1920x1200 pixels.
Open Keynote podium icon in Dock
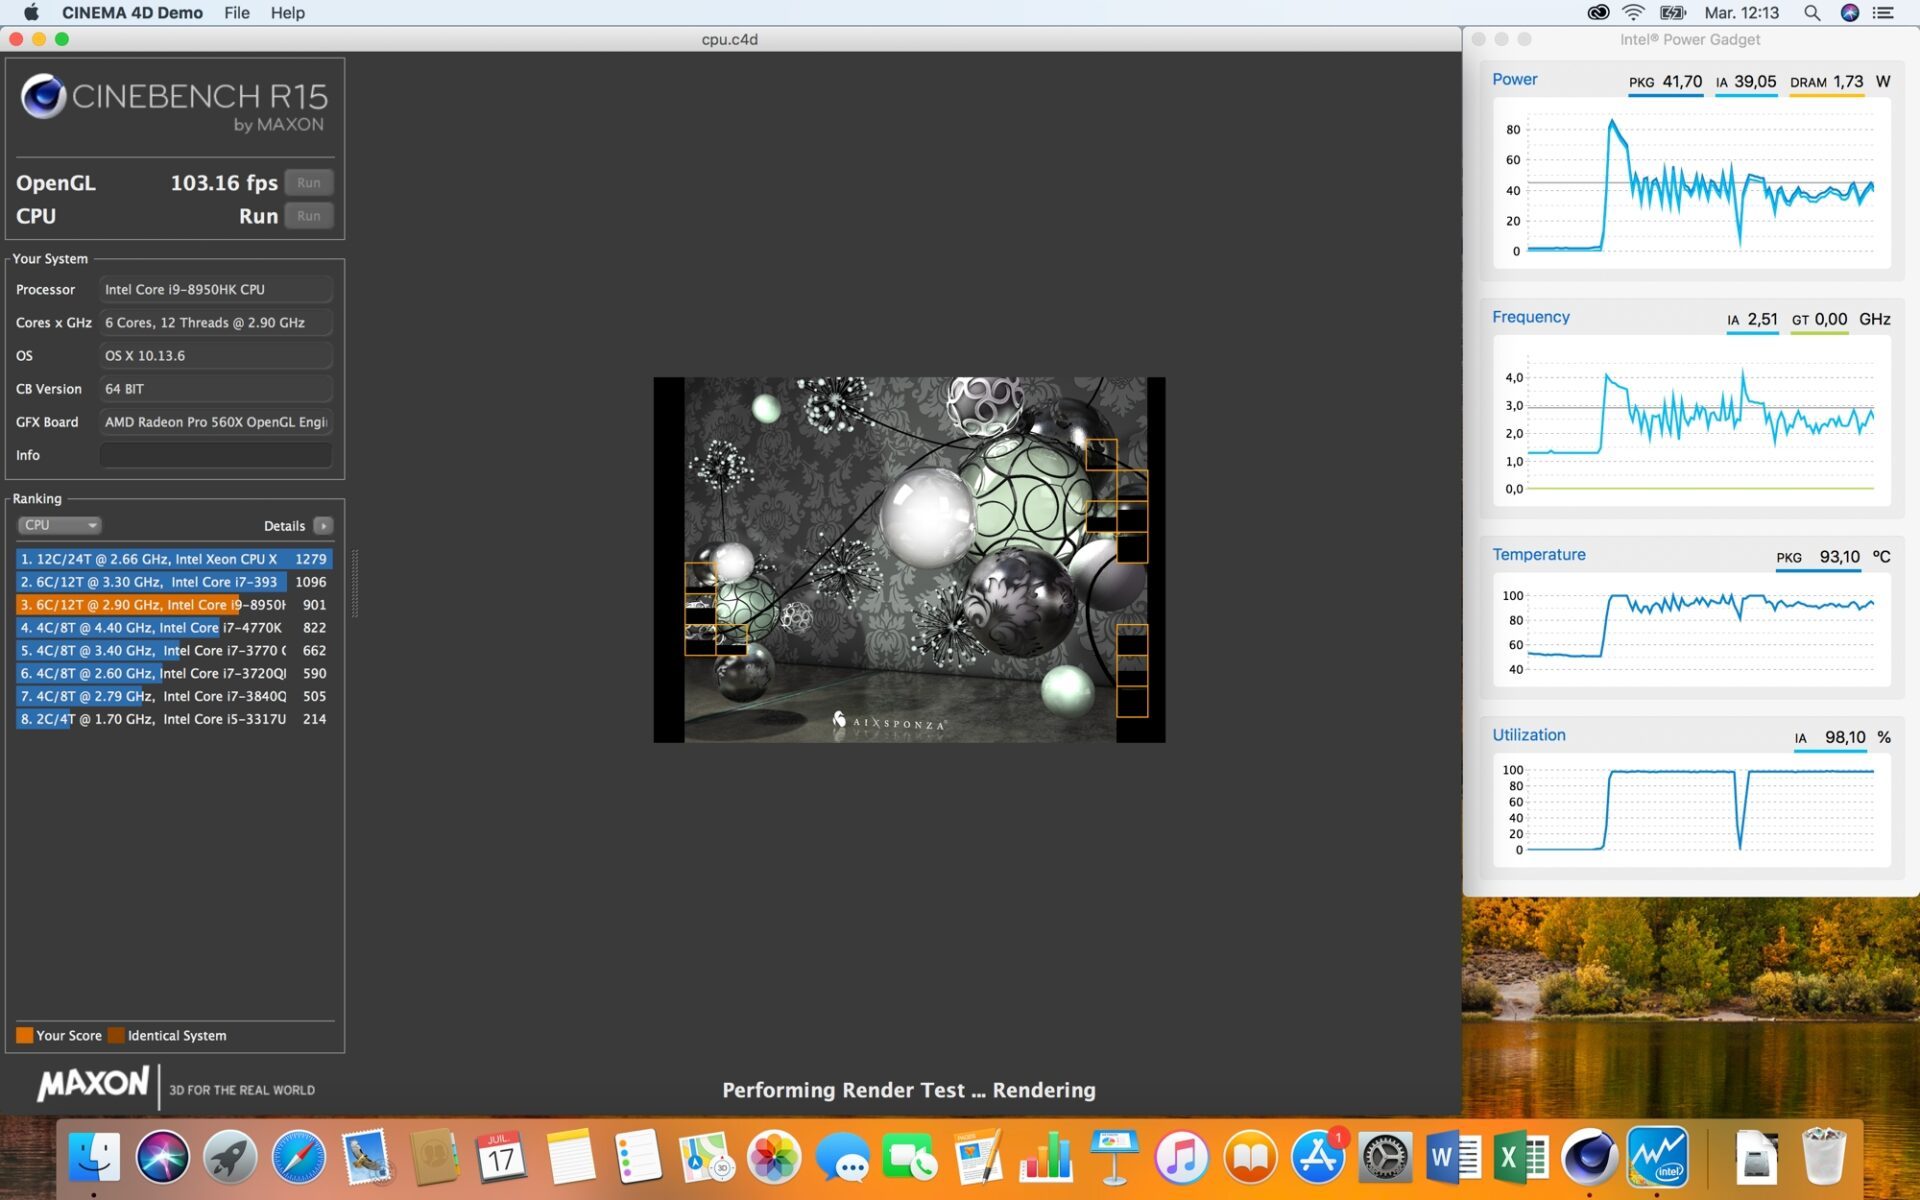(1114, 1157)
